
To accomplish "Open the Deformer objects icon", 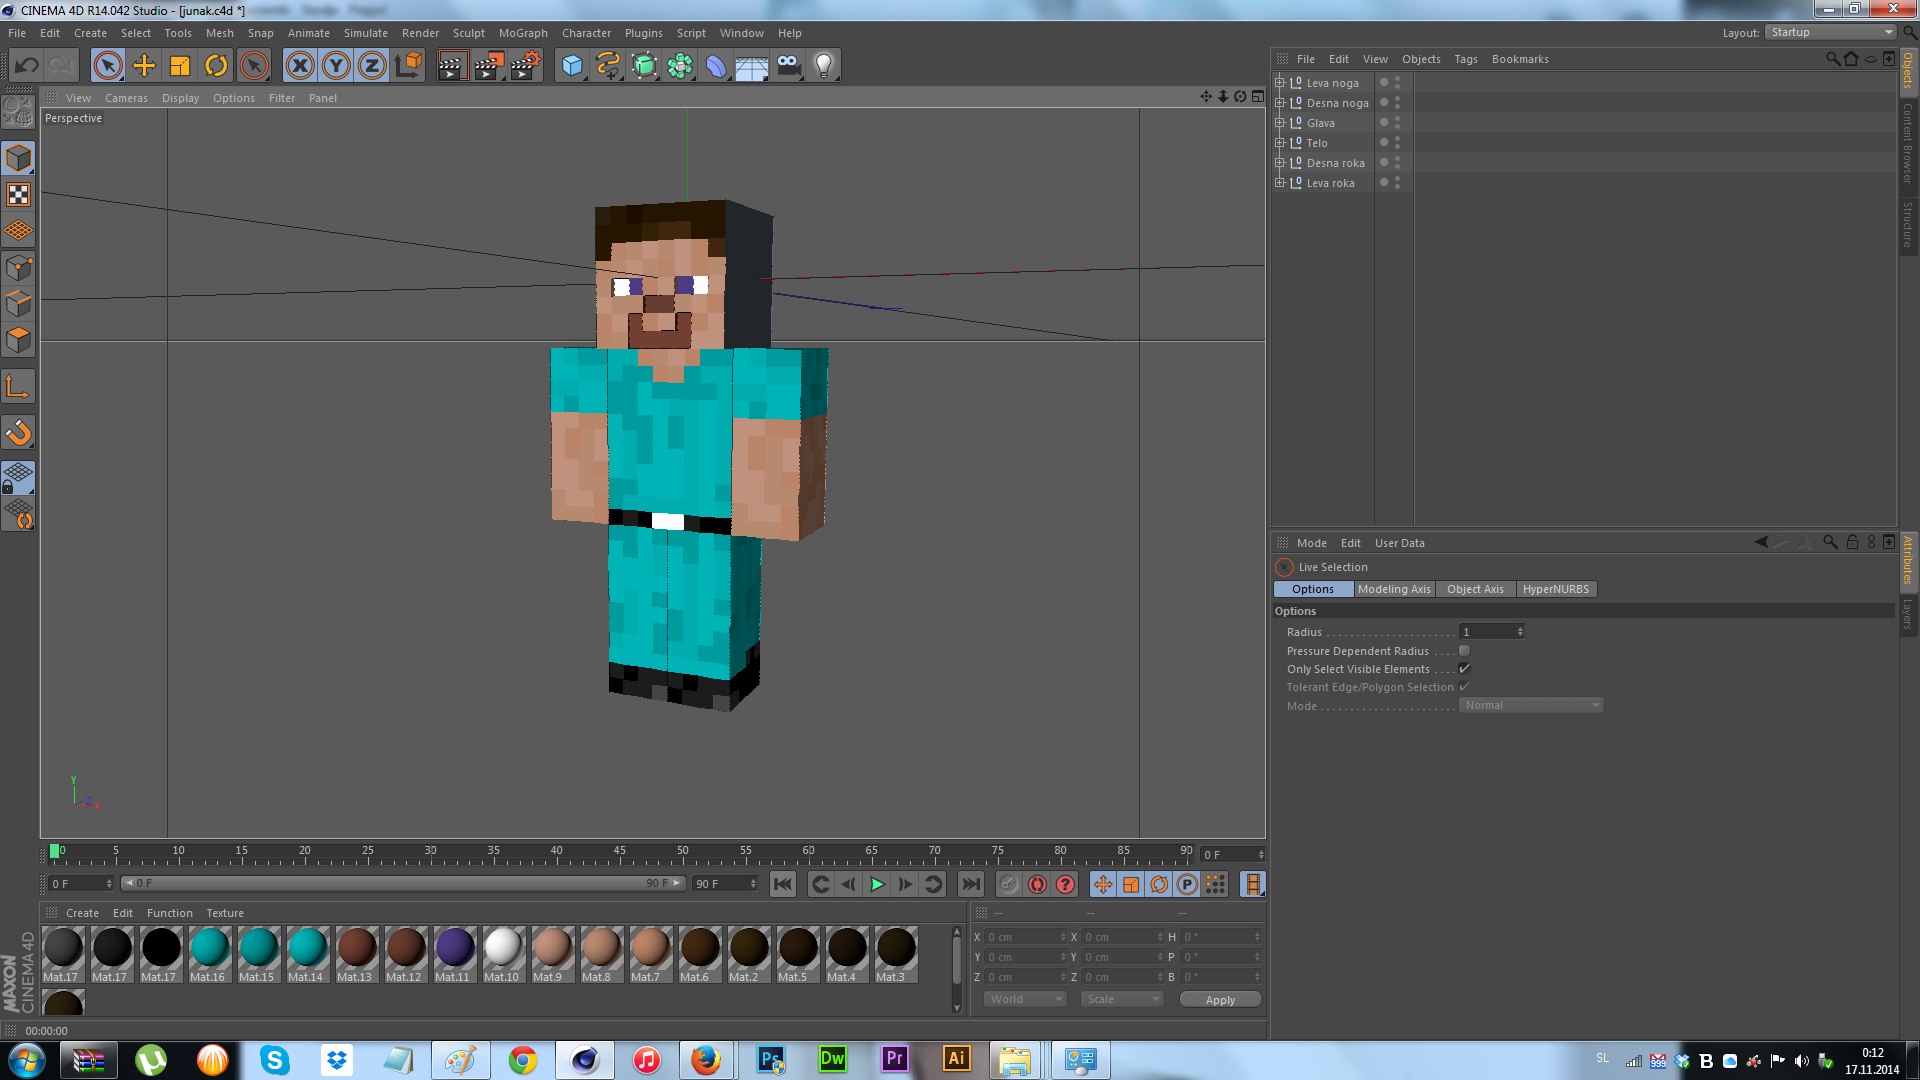I will pos(717,66).
